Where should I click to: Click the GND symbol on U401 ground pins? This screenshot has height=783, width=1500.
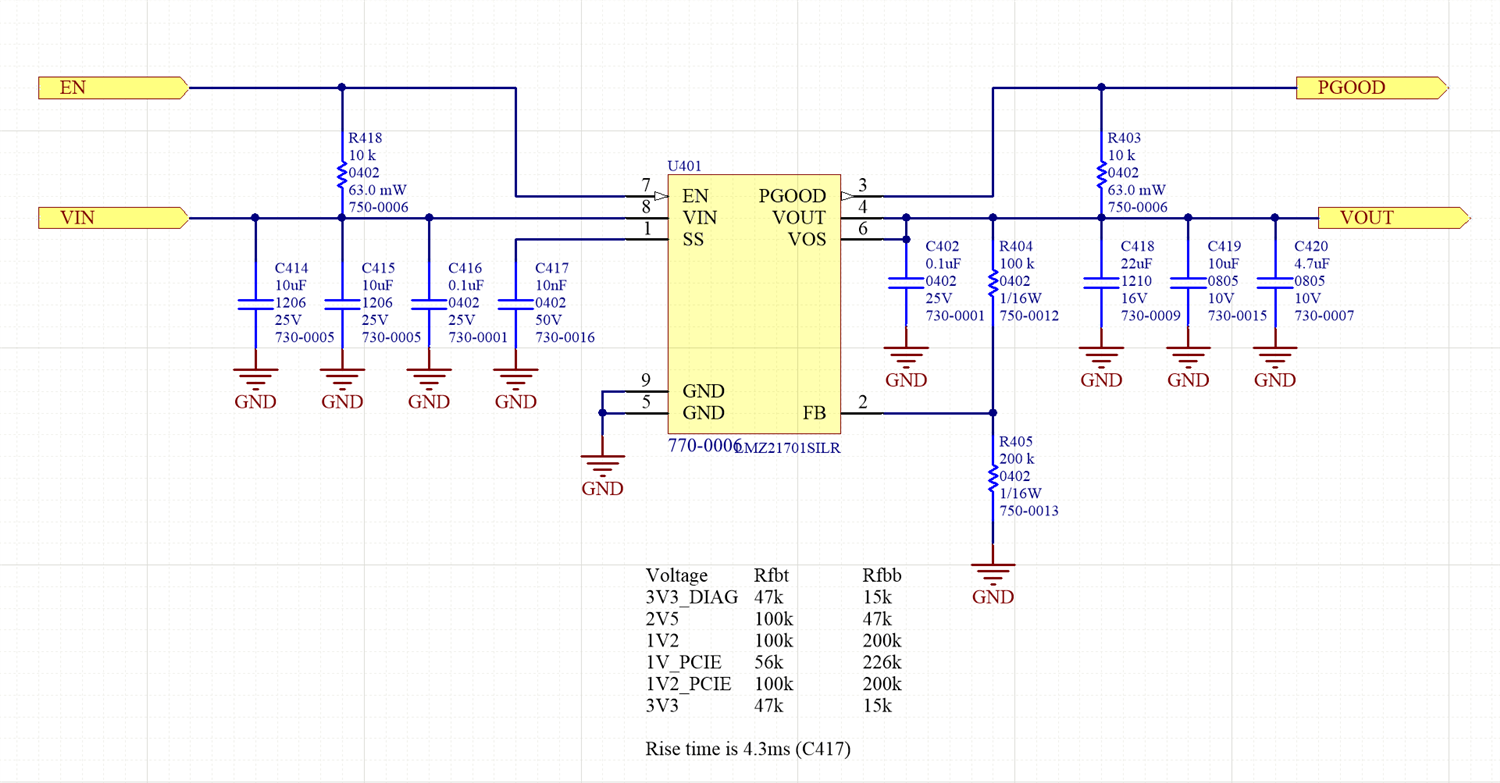pos(602,477)
